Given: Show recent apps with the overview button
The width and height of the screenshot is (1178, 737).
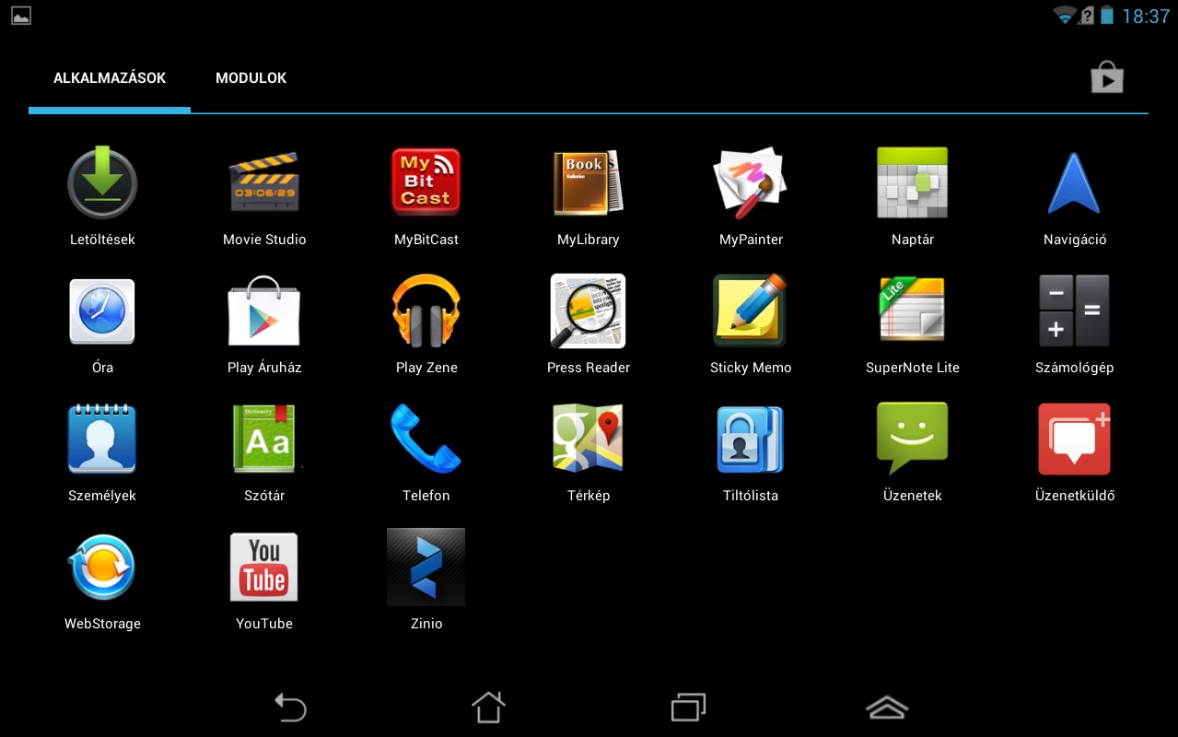Looking at the screenshot, I should pyautogui.click(x=688, y=708).
